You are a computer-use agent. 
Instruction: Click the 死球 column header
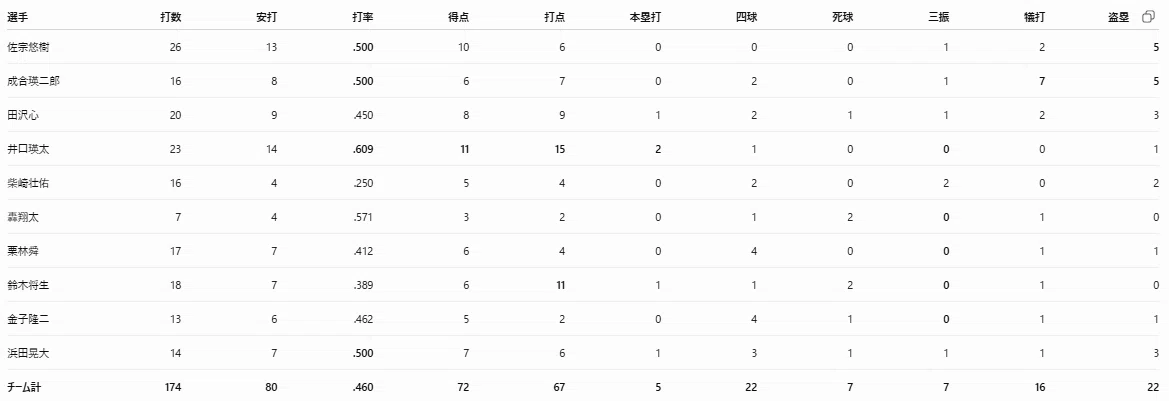click(x=843, y=16)
